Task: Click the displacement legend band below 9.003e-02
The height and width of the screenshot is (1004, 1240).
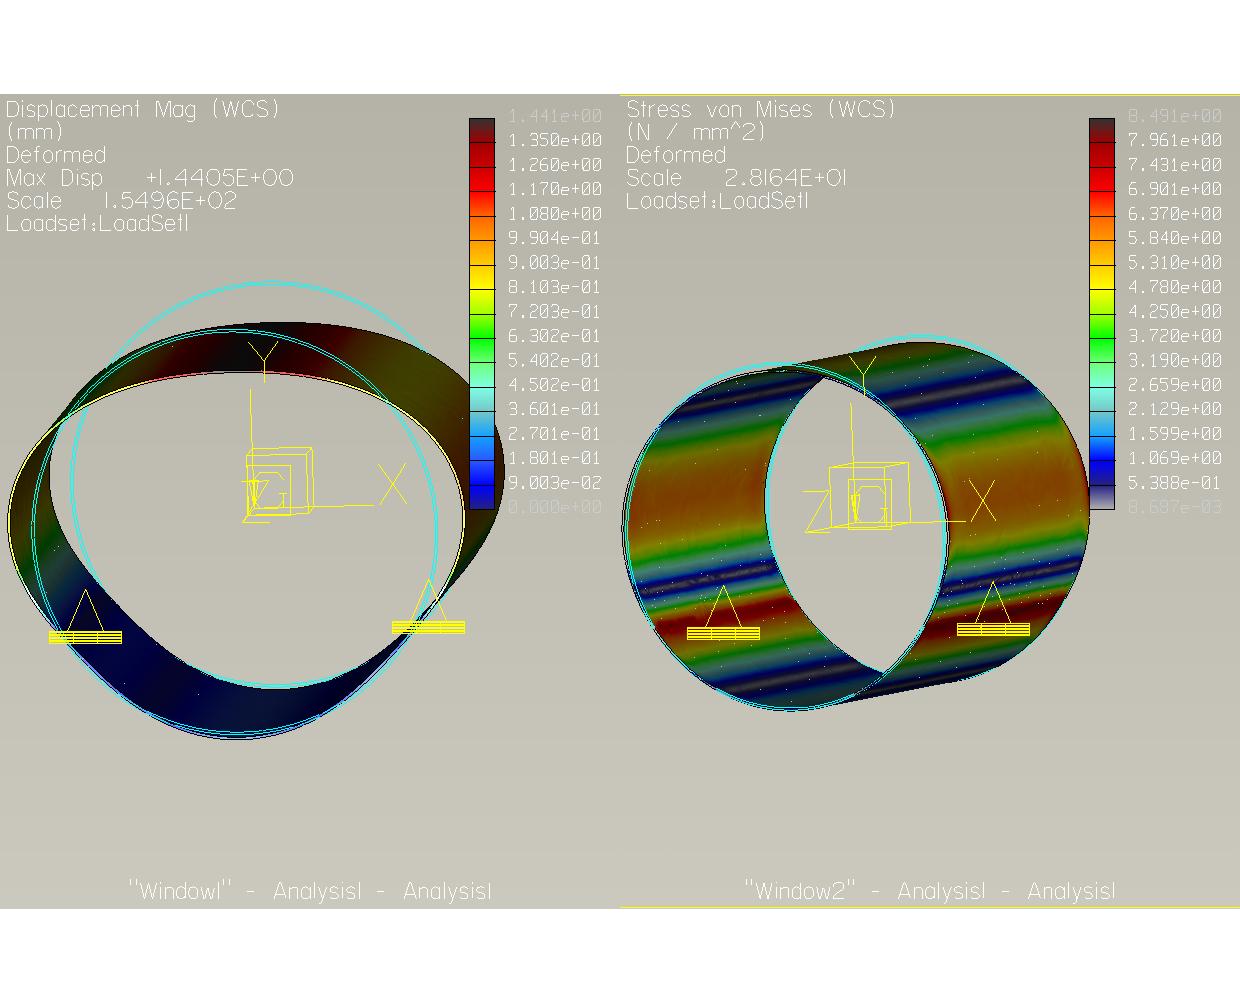Action: pyautogui.click(x=482, y=497)
